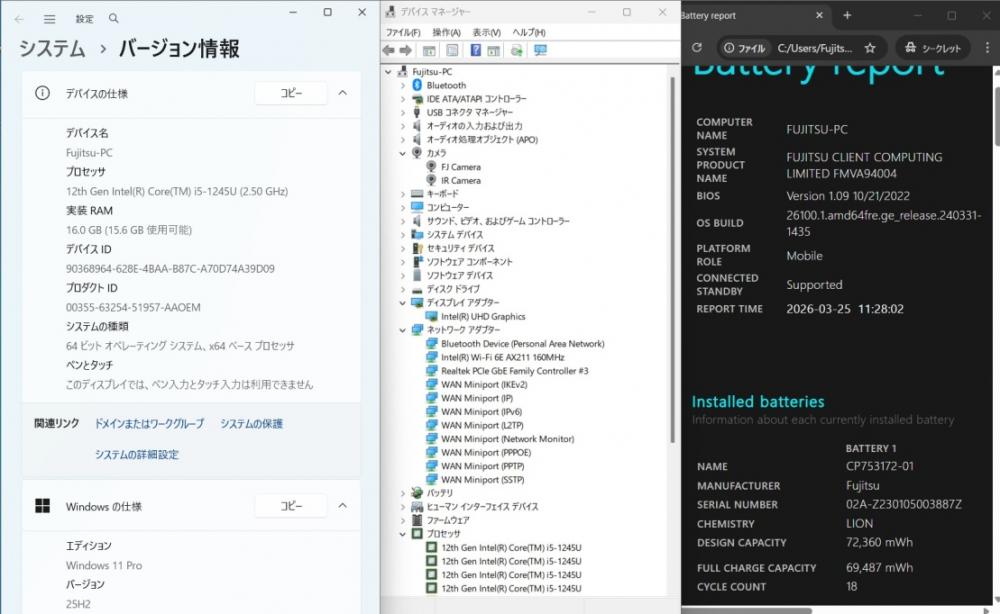Select Bluetooth Device (Personal Area Network)
The height and width of the screenshot is (614, 1000).
[x=522, y=344]
